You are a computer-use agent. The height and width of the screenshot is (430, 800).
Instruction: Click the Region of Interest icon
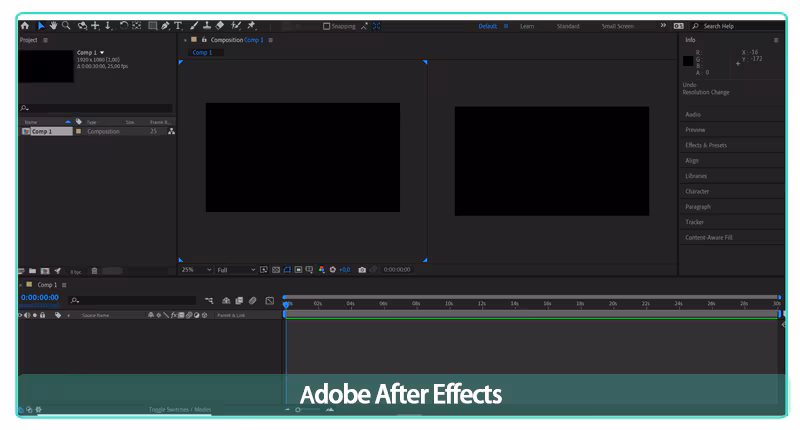pos(298,270)
